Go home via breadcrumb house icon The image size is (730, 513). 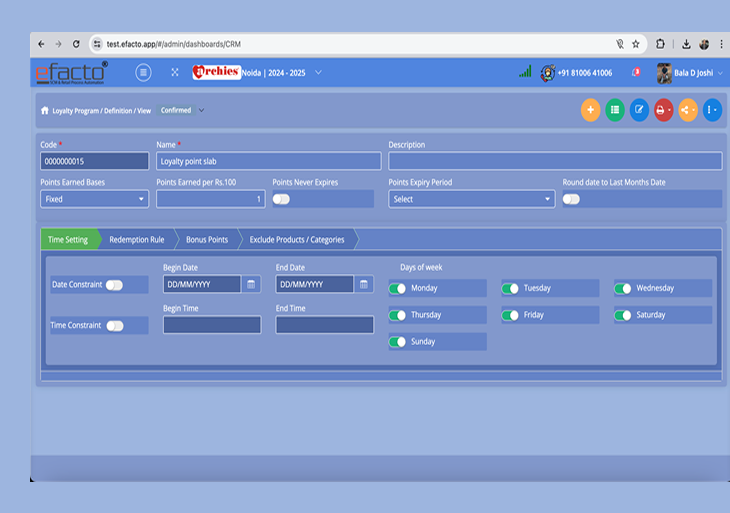(x=45, y=110)
